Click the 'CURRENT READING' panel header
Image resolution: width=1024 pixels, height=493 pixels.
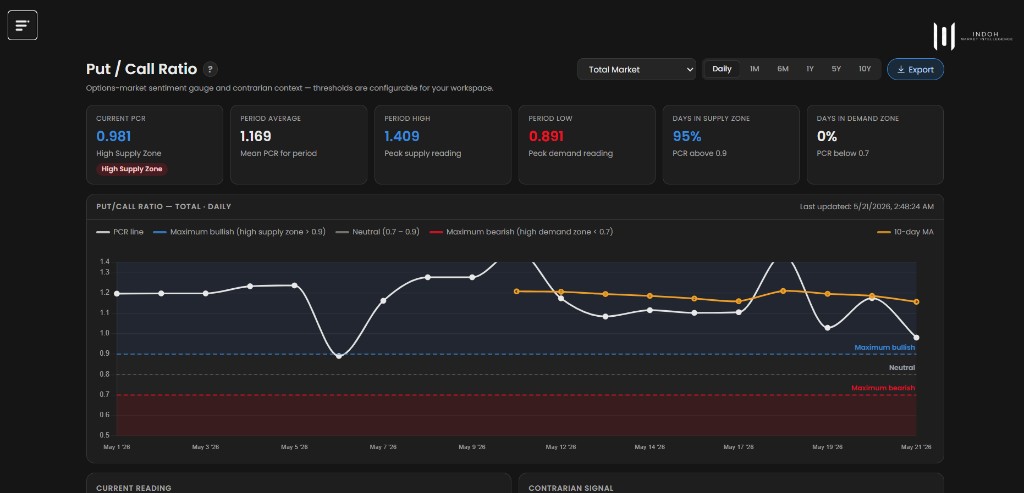[133, 488]
